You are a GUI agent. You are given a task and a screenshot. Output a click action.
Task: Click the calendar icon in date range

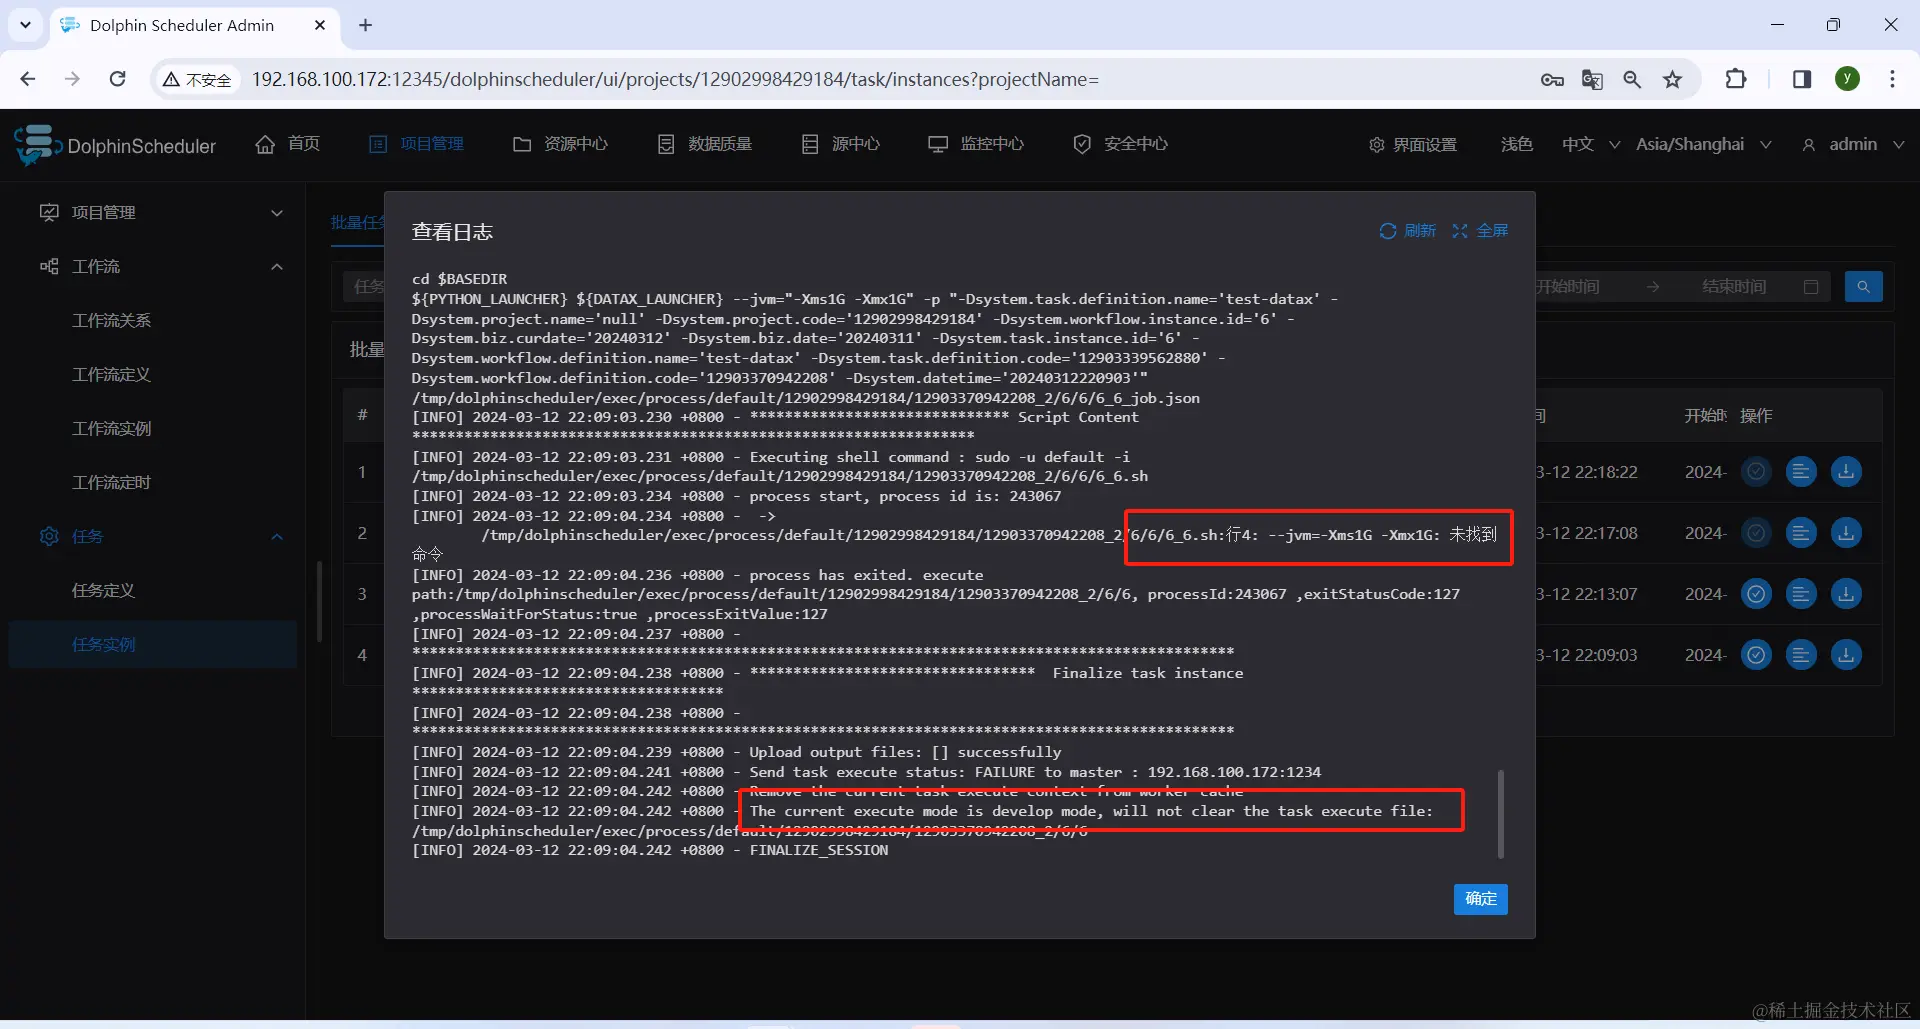coord(1811,287)
